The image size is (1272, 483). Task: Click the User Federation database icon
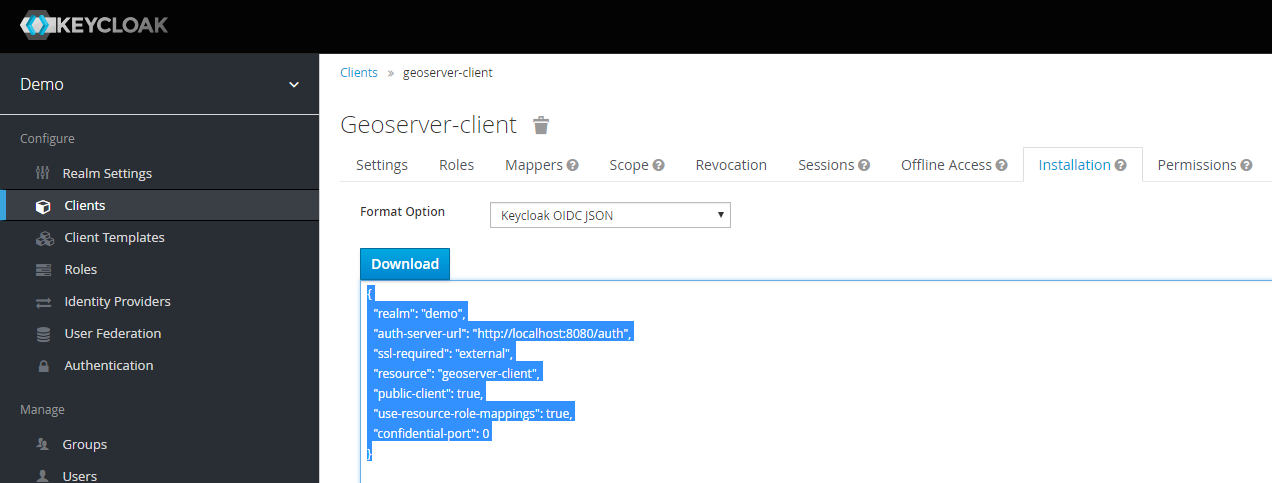click(x=43, y=334)
